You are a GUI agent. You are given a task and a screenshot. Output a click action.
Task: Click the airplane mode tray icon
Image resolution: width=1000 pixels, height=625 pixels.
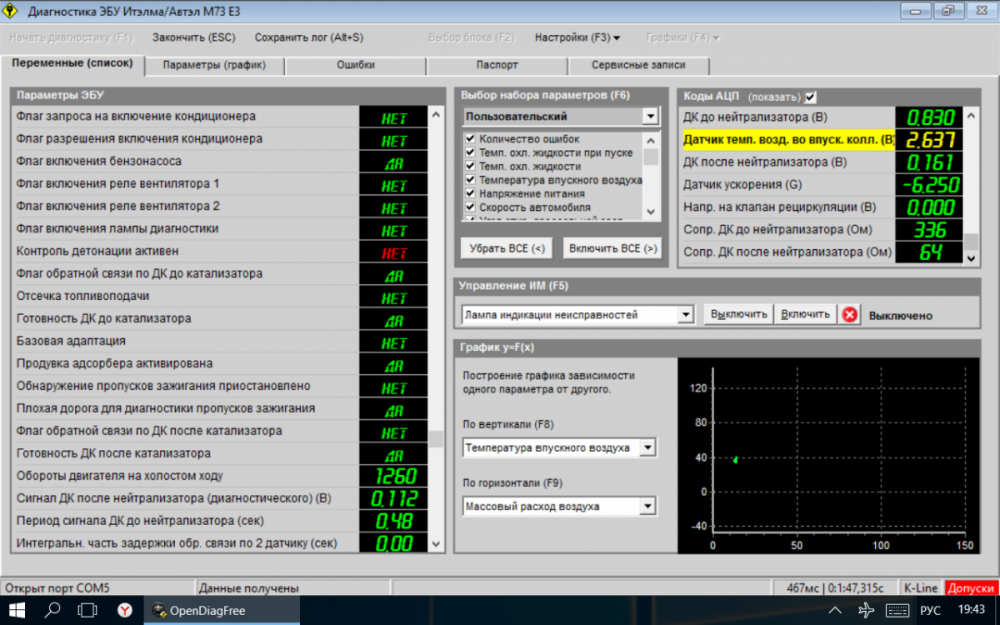[867, 610]
